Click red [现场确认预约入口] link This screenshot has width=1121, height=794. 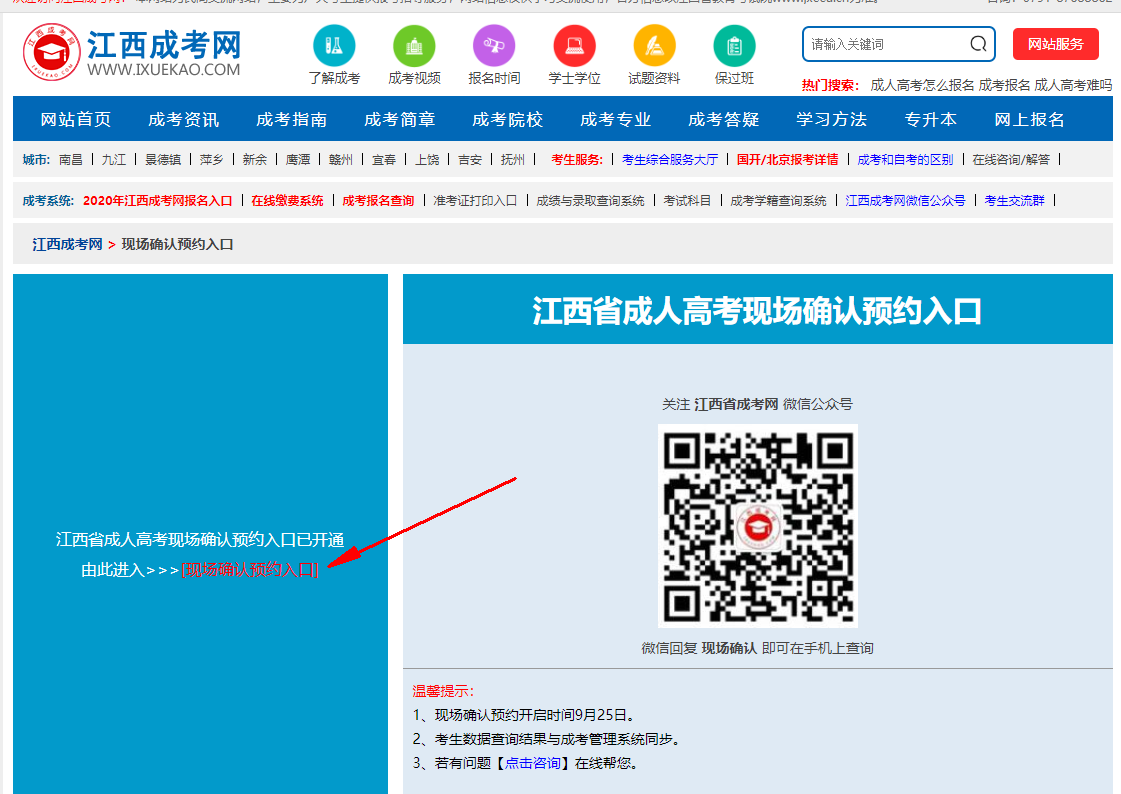point(250,570)
